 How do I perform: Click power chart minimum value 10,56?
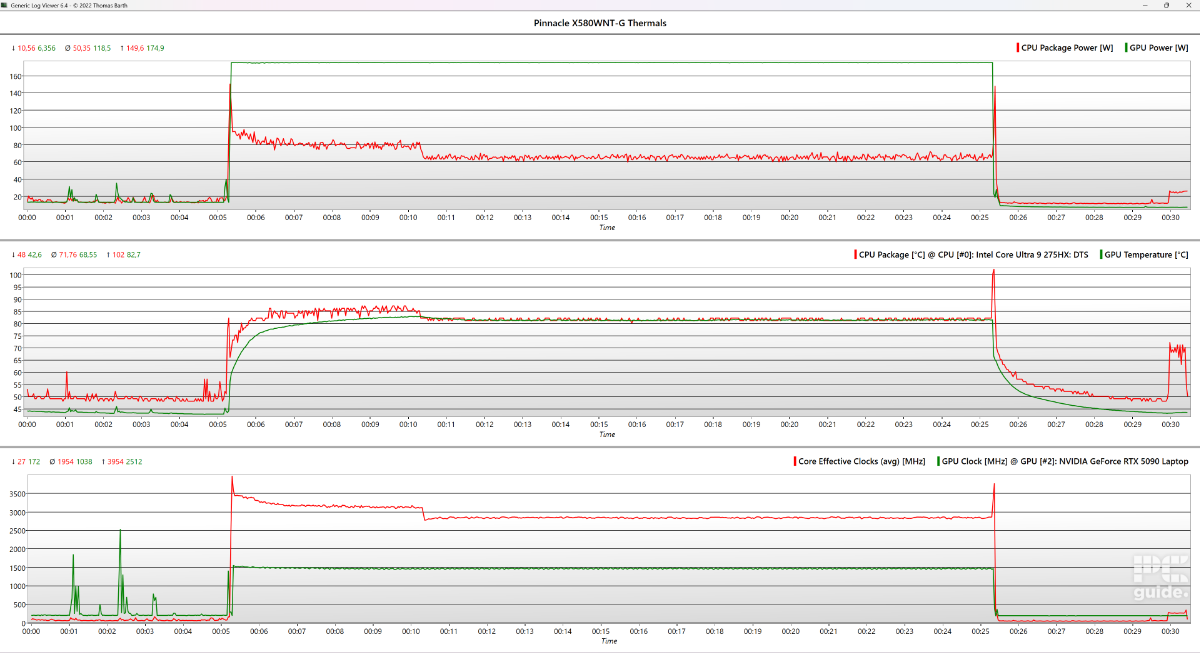[27, 48]
